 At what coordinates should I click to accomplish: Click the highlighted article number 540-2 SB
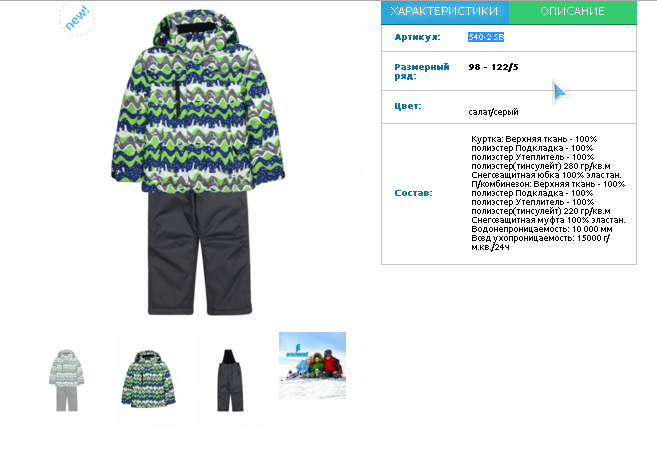point(486,37)
